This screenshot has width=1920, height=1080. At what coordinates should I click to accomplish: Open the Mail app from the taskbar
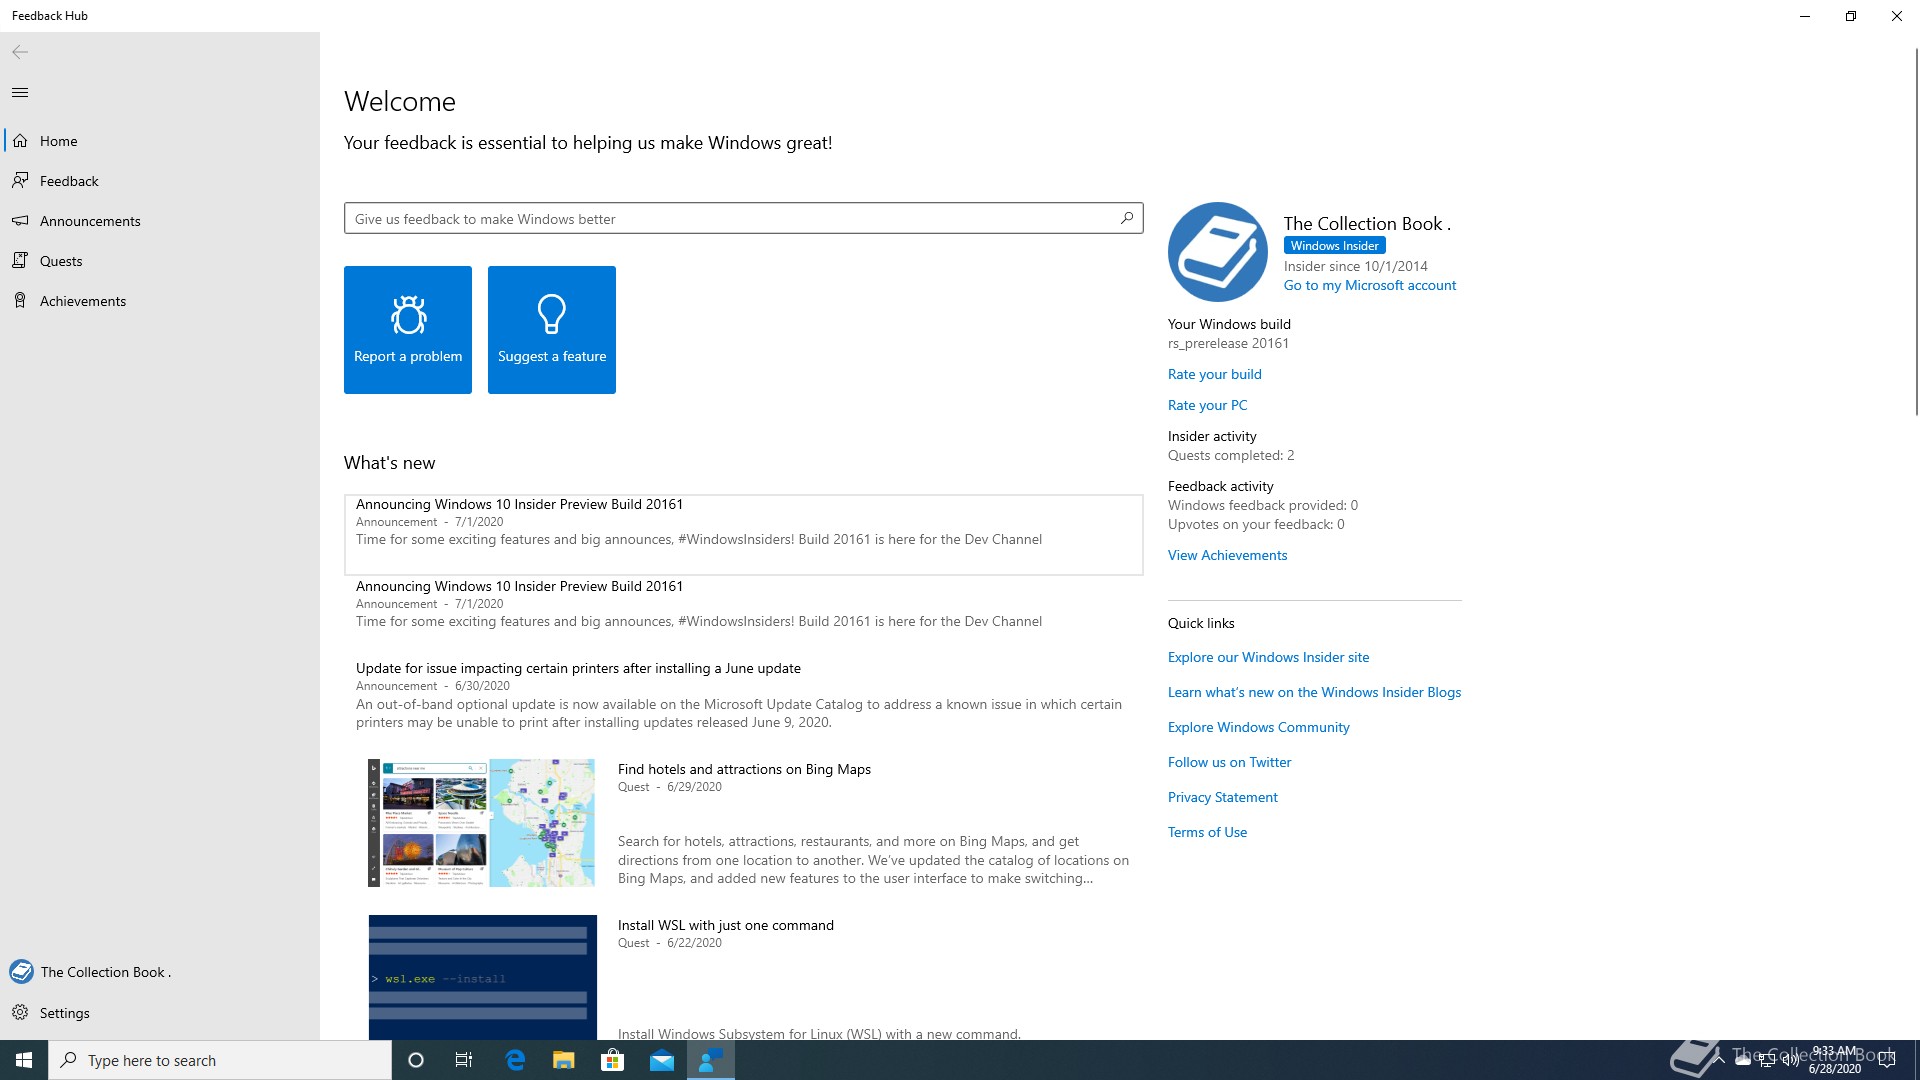coord(662,1060)
